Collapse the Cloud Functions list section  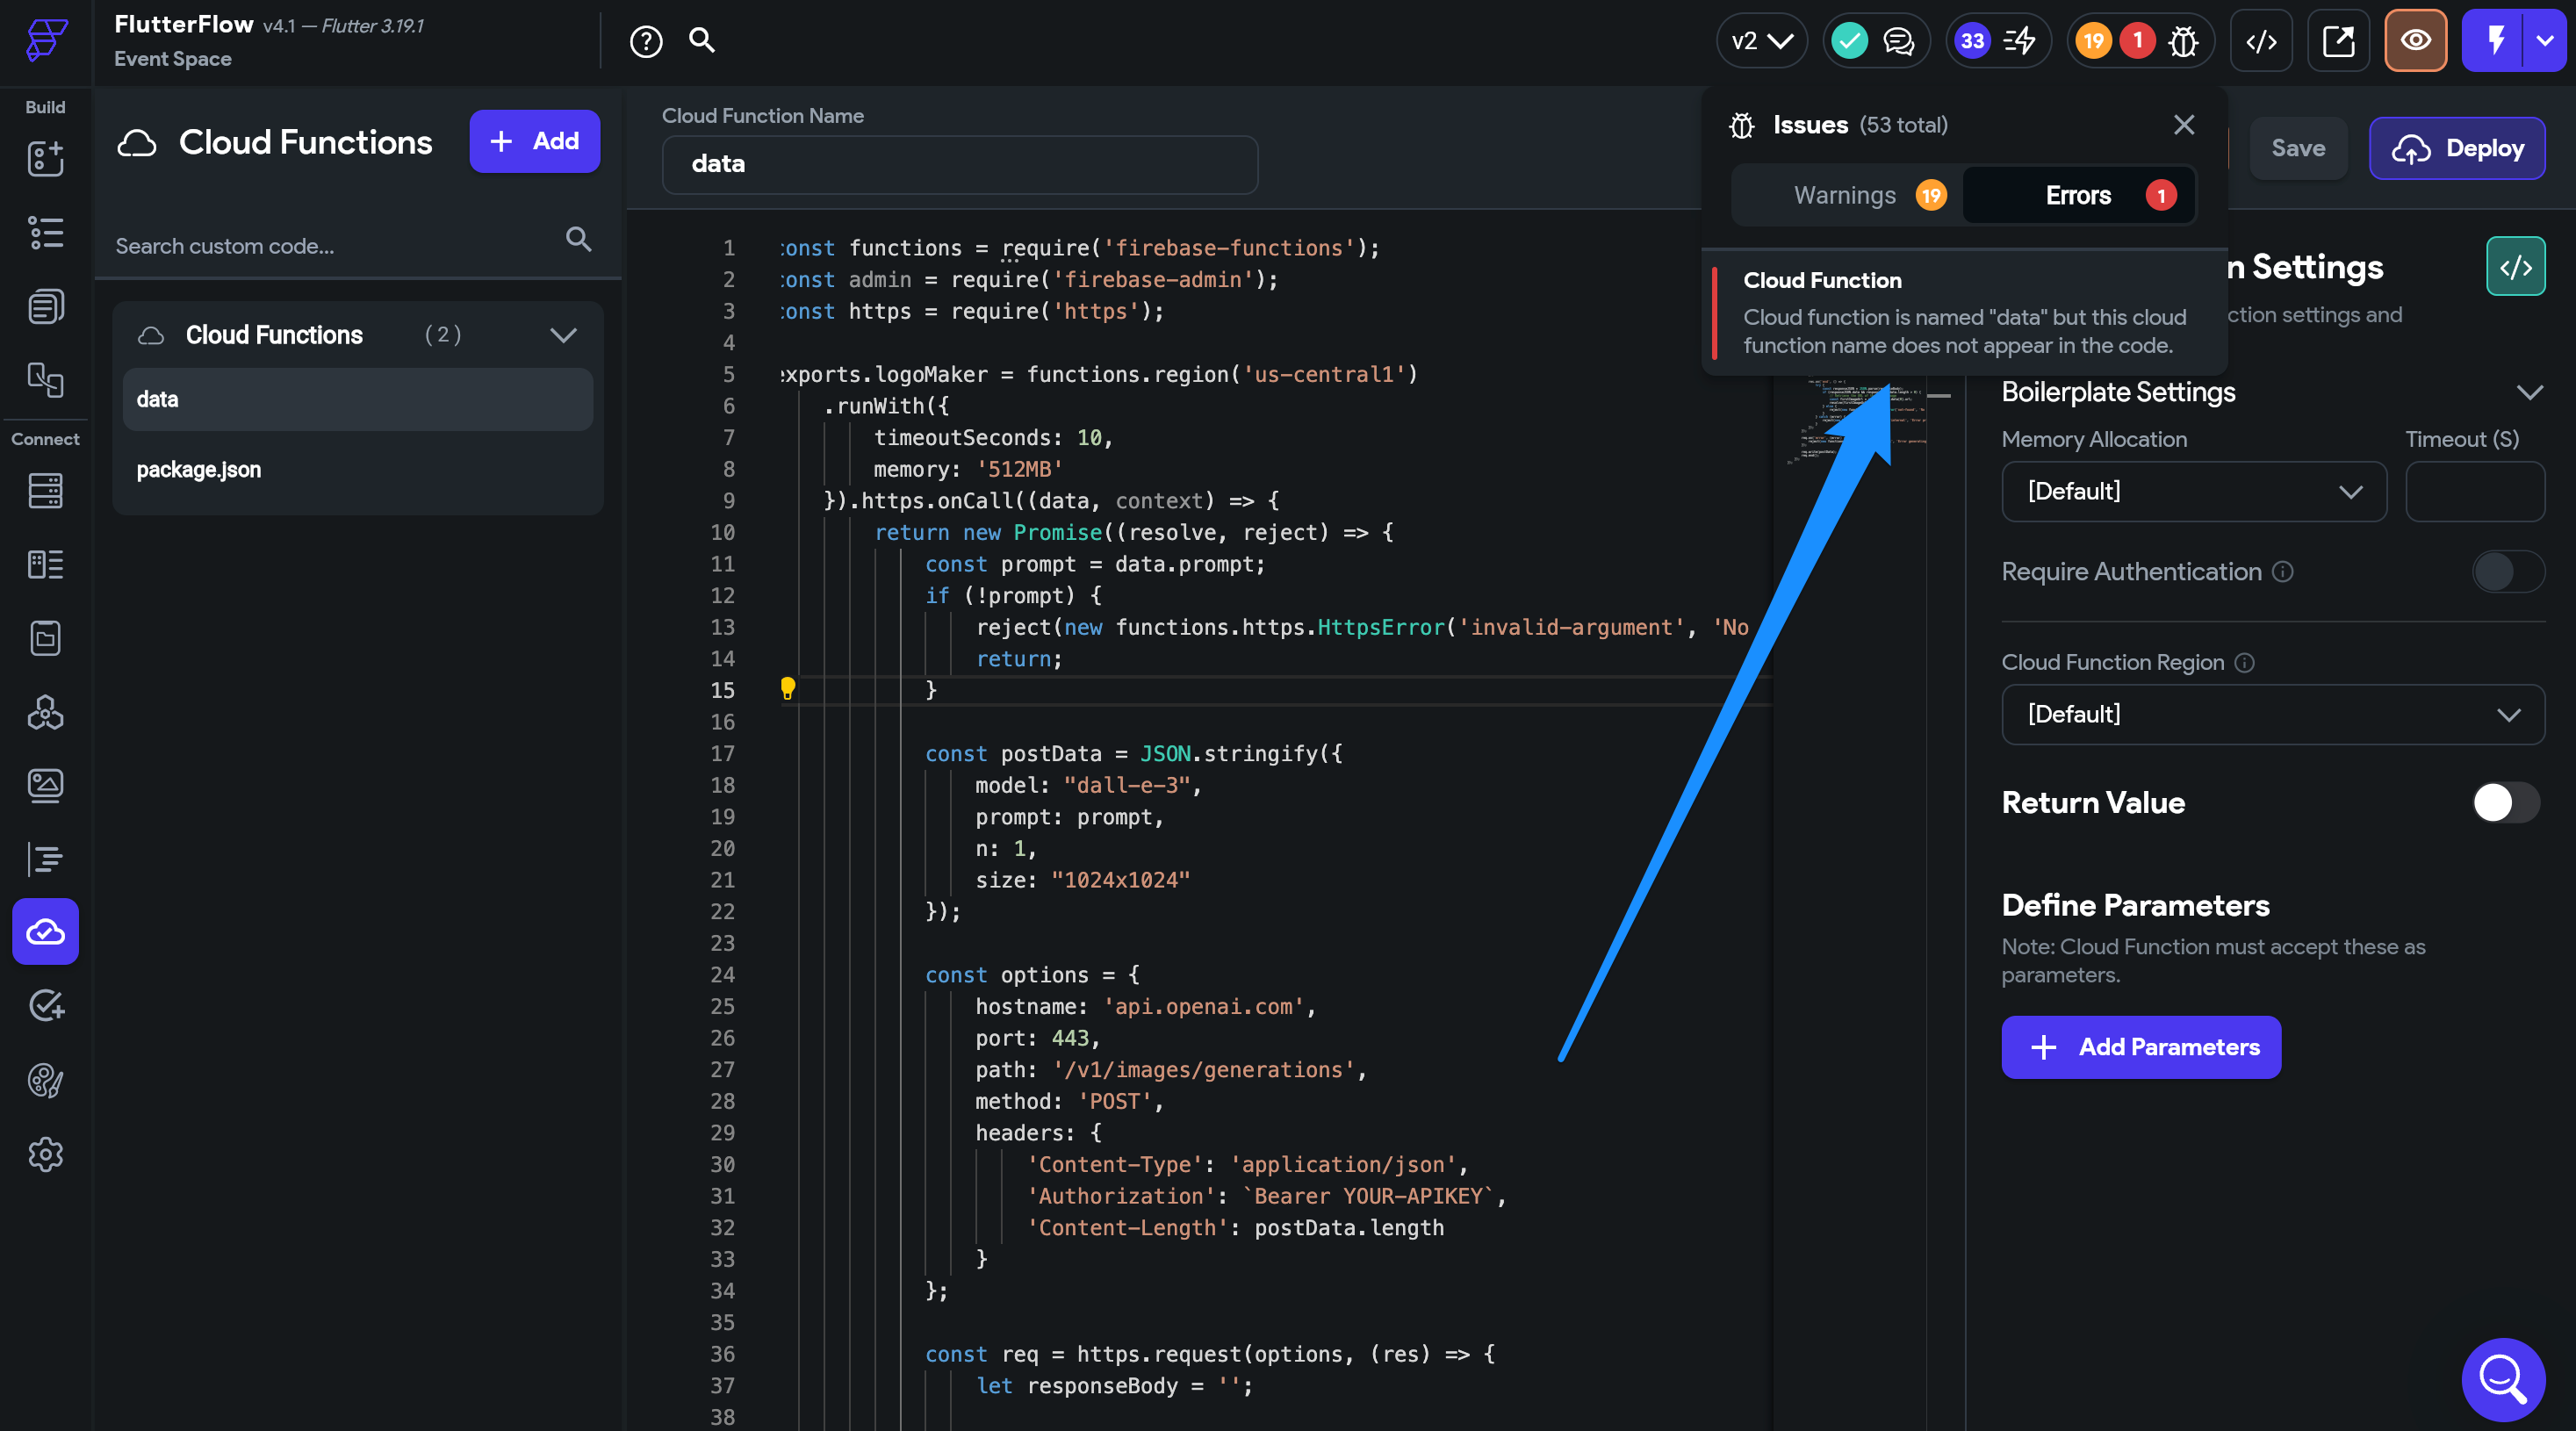pyautogui.click(x=563, y=335)
